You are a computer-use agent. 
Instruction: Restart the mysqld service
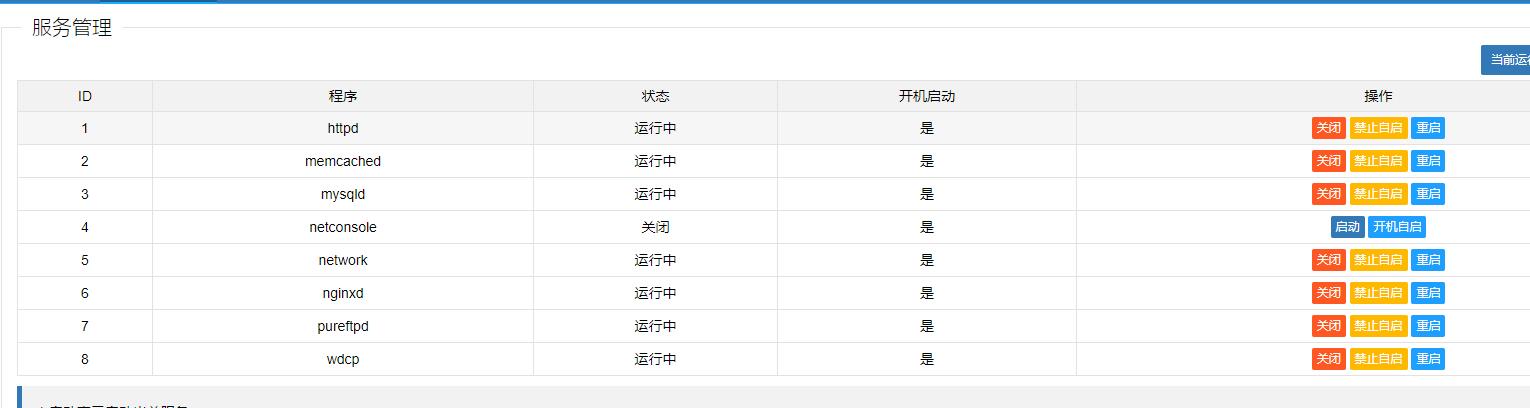click(1428, 194)
